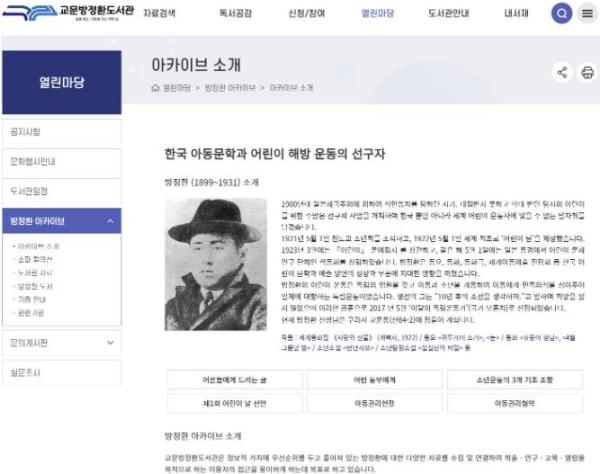
Task: Click the 소년운동의 3개 기초 조항 button
Action: coord(515,380)
